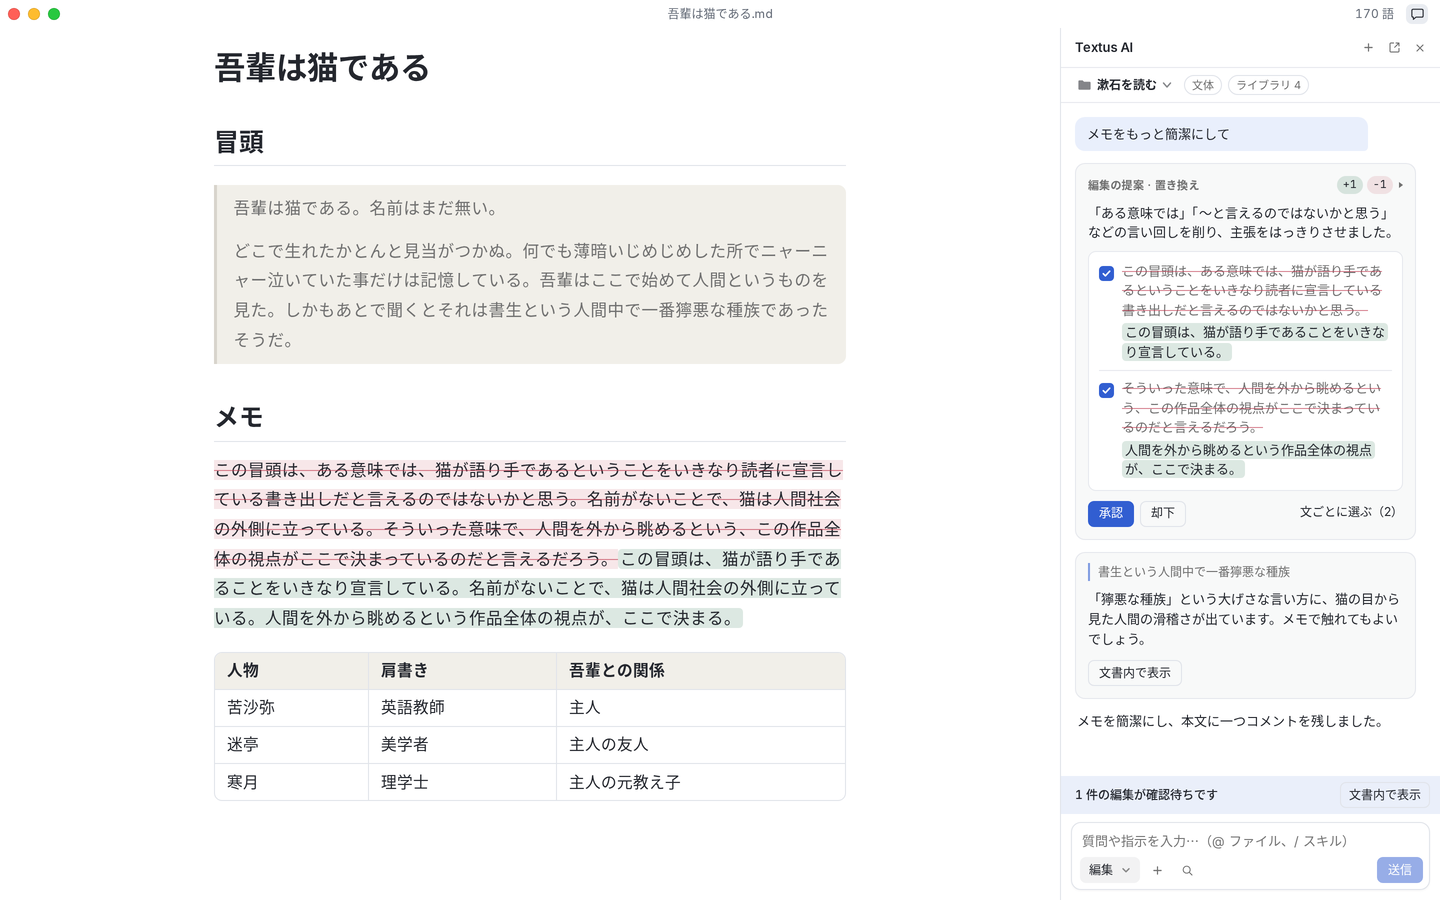This screenshot has height=900, width=1440.
Task: Click the 主人の元教え子 table cell
Action: (700, 782)
